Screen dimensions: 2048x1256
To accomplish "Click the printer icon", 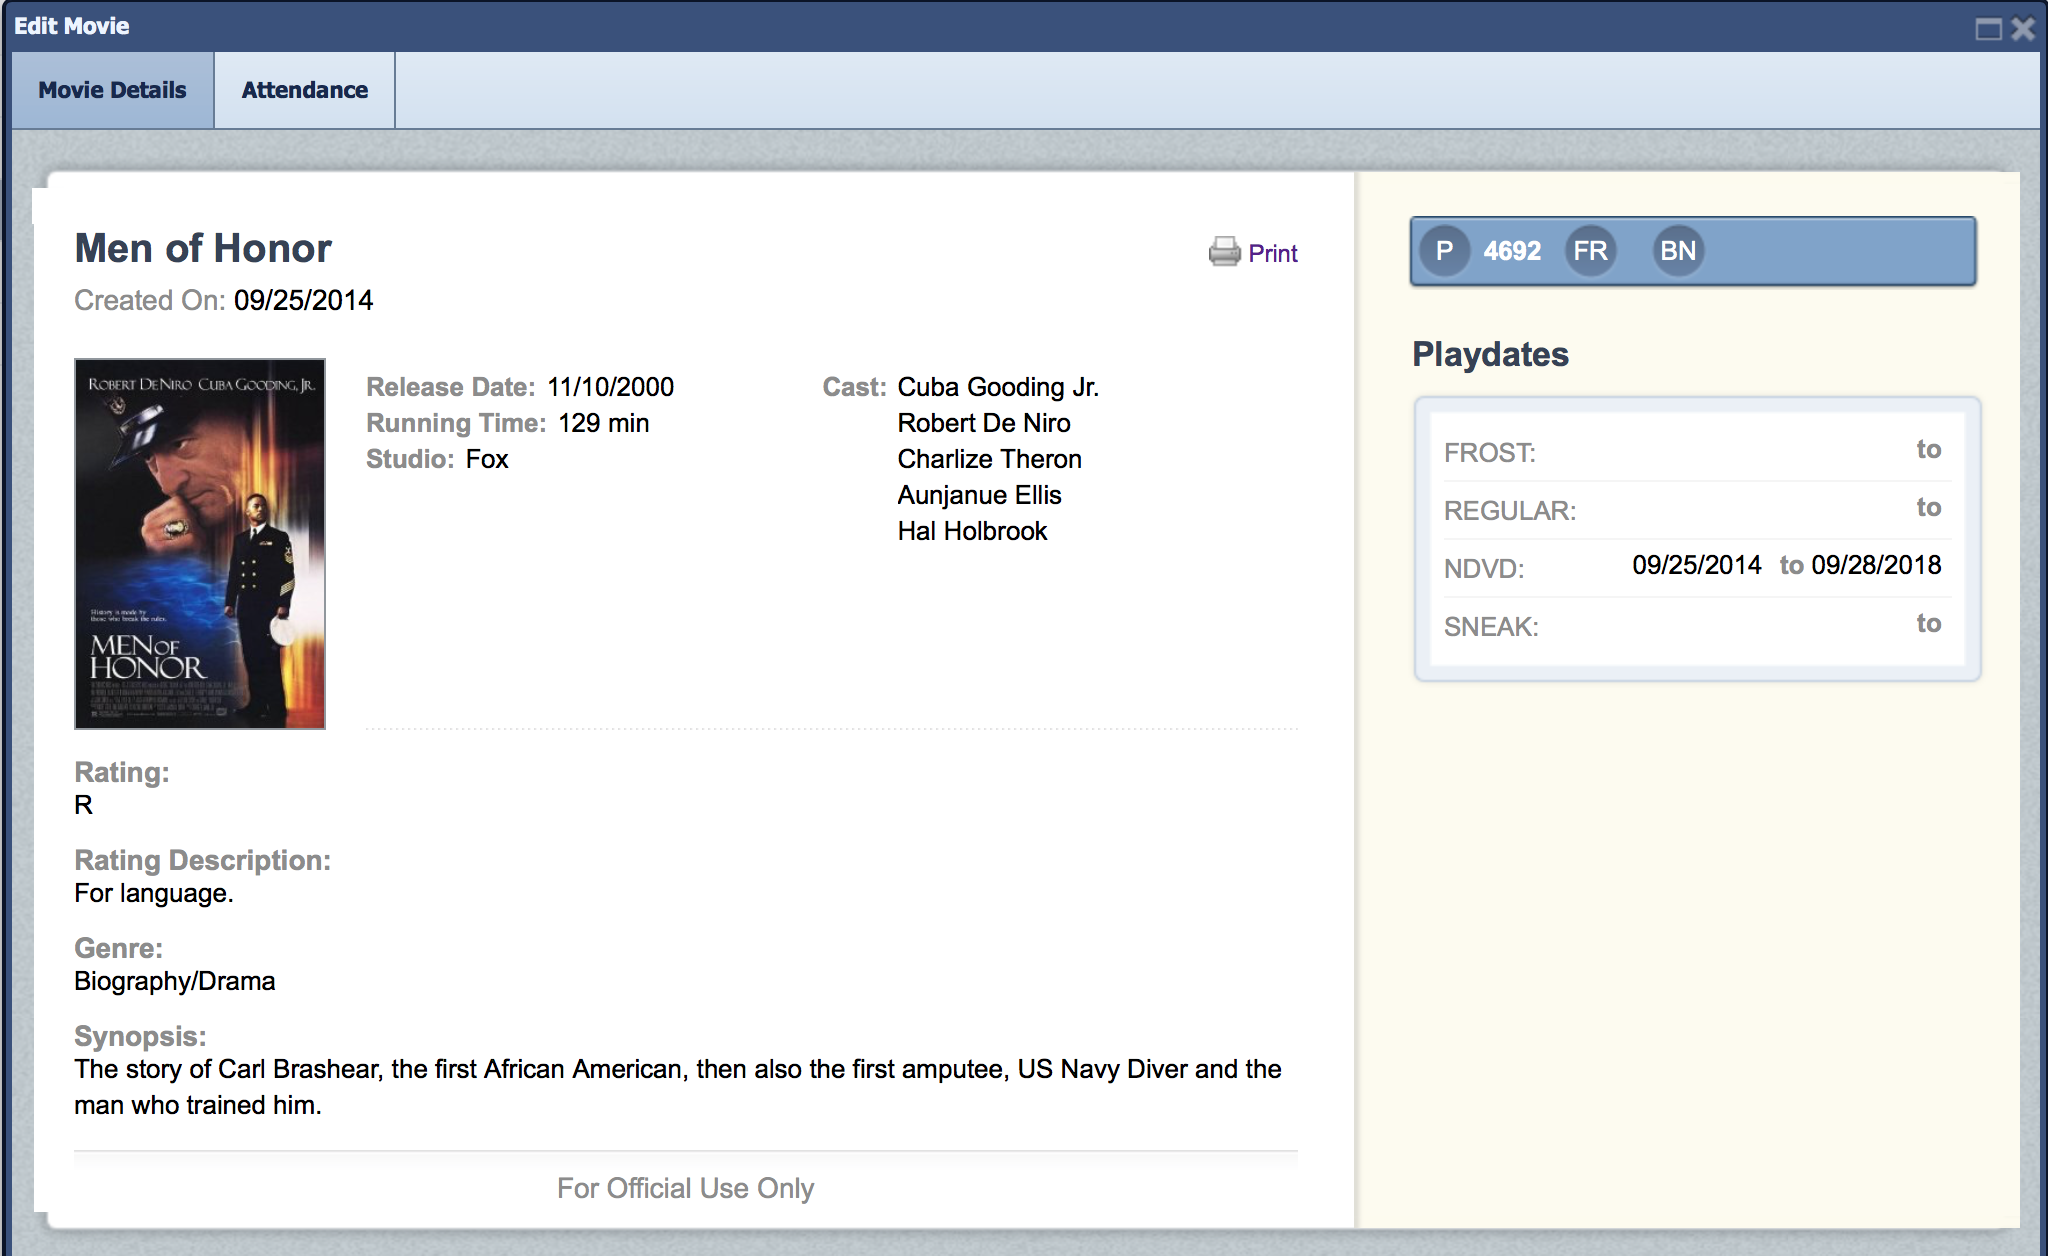I will [1224, 251].
